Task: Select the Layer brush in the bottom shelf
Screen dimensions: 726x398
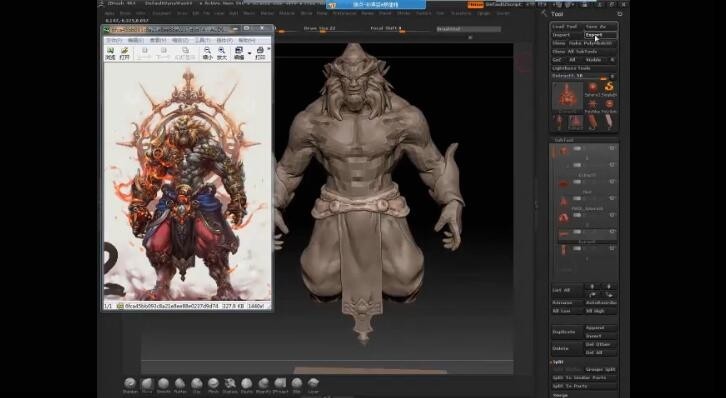Action: click(313, 384)
